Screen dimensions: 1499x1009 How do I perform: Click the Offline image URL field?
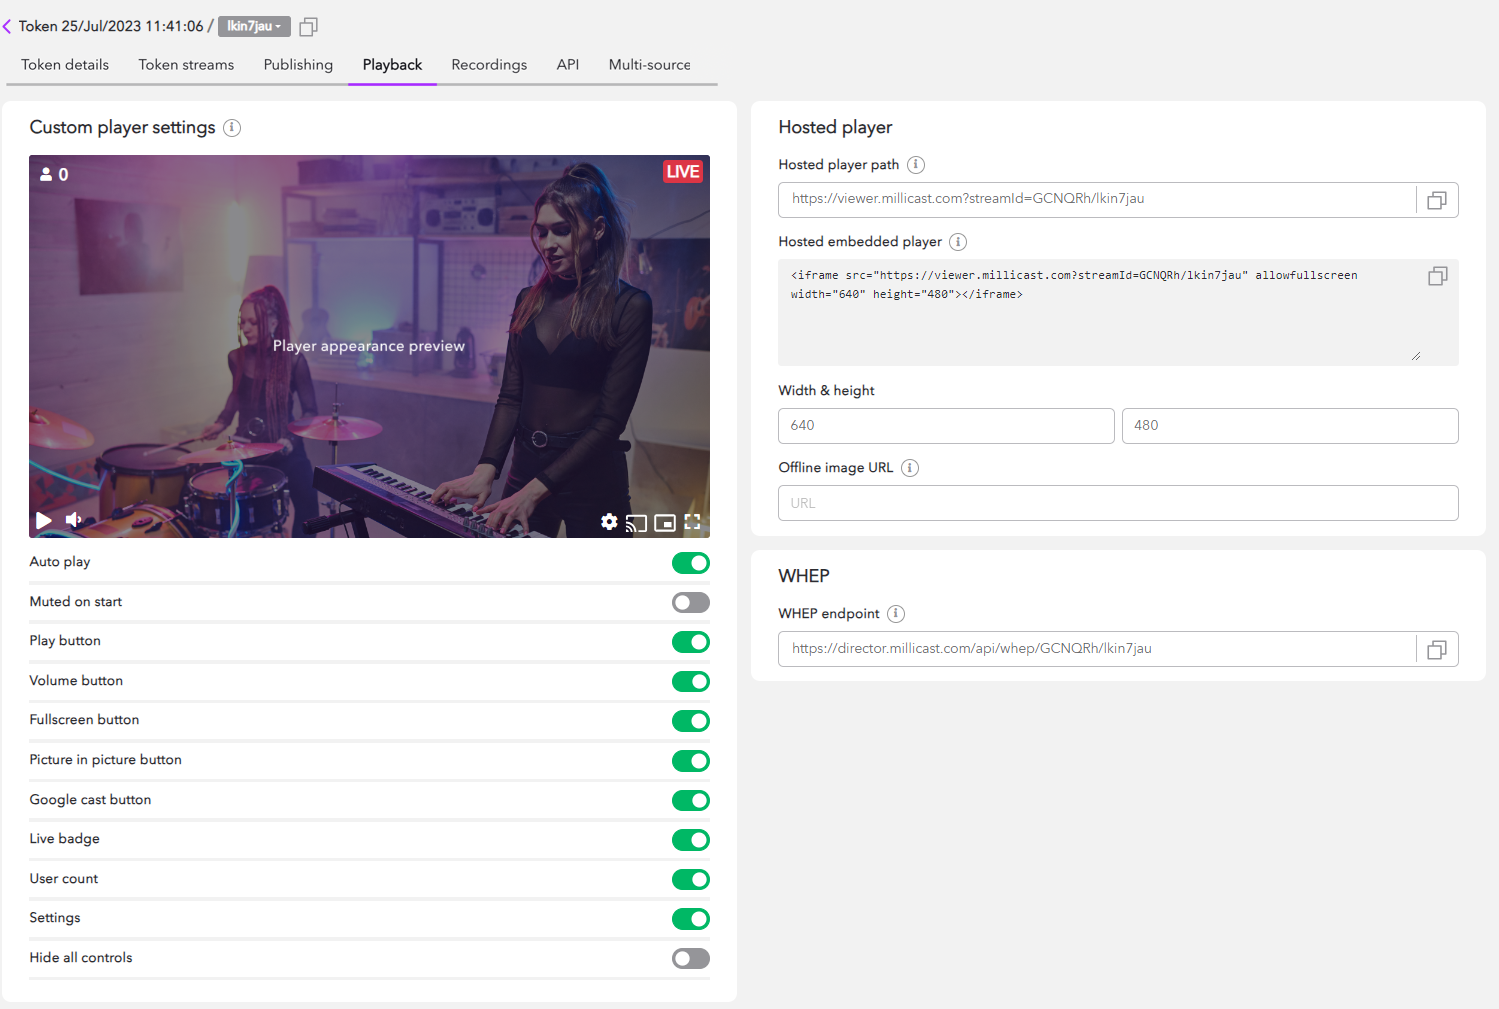tap(1117, 503)
